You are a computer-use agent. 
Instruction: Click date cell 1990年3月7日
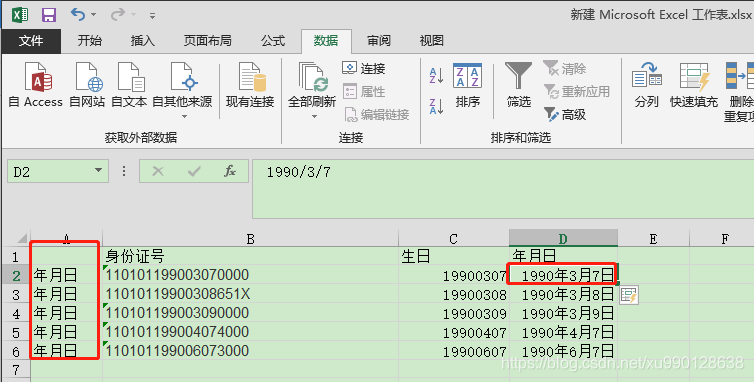coord(563,275)
